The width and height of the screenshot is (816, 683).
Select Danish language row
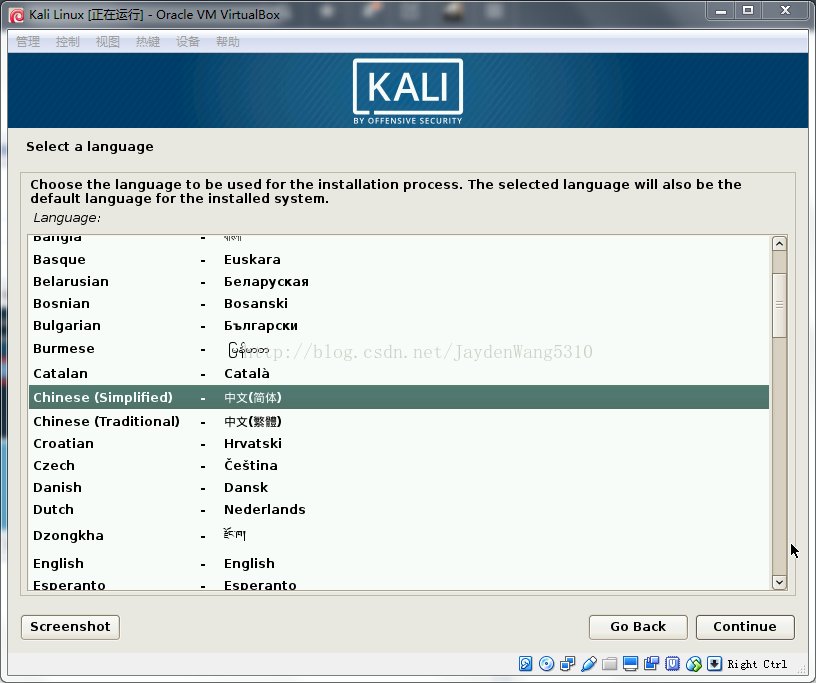[x=399, y=487]
